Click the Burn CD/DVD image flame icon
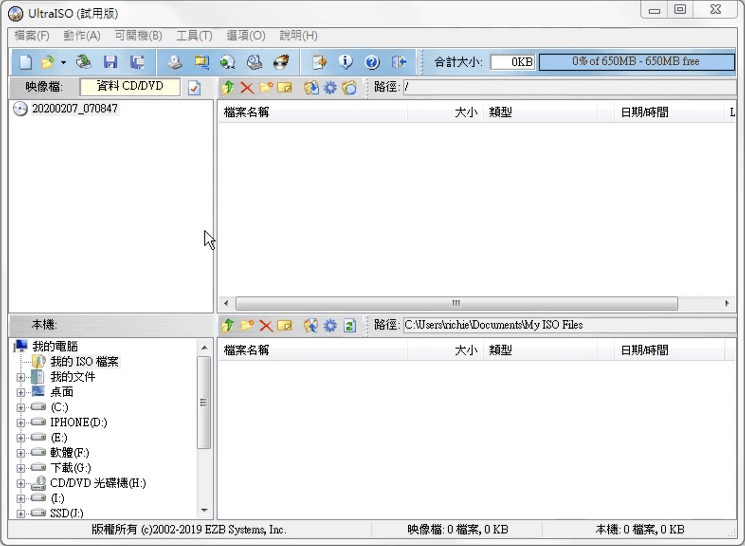 click(x=281, y=62)
